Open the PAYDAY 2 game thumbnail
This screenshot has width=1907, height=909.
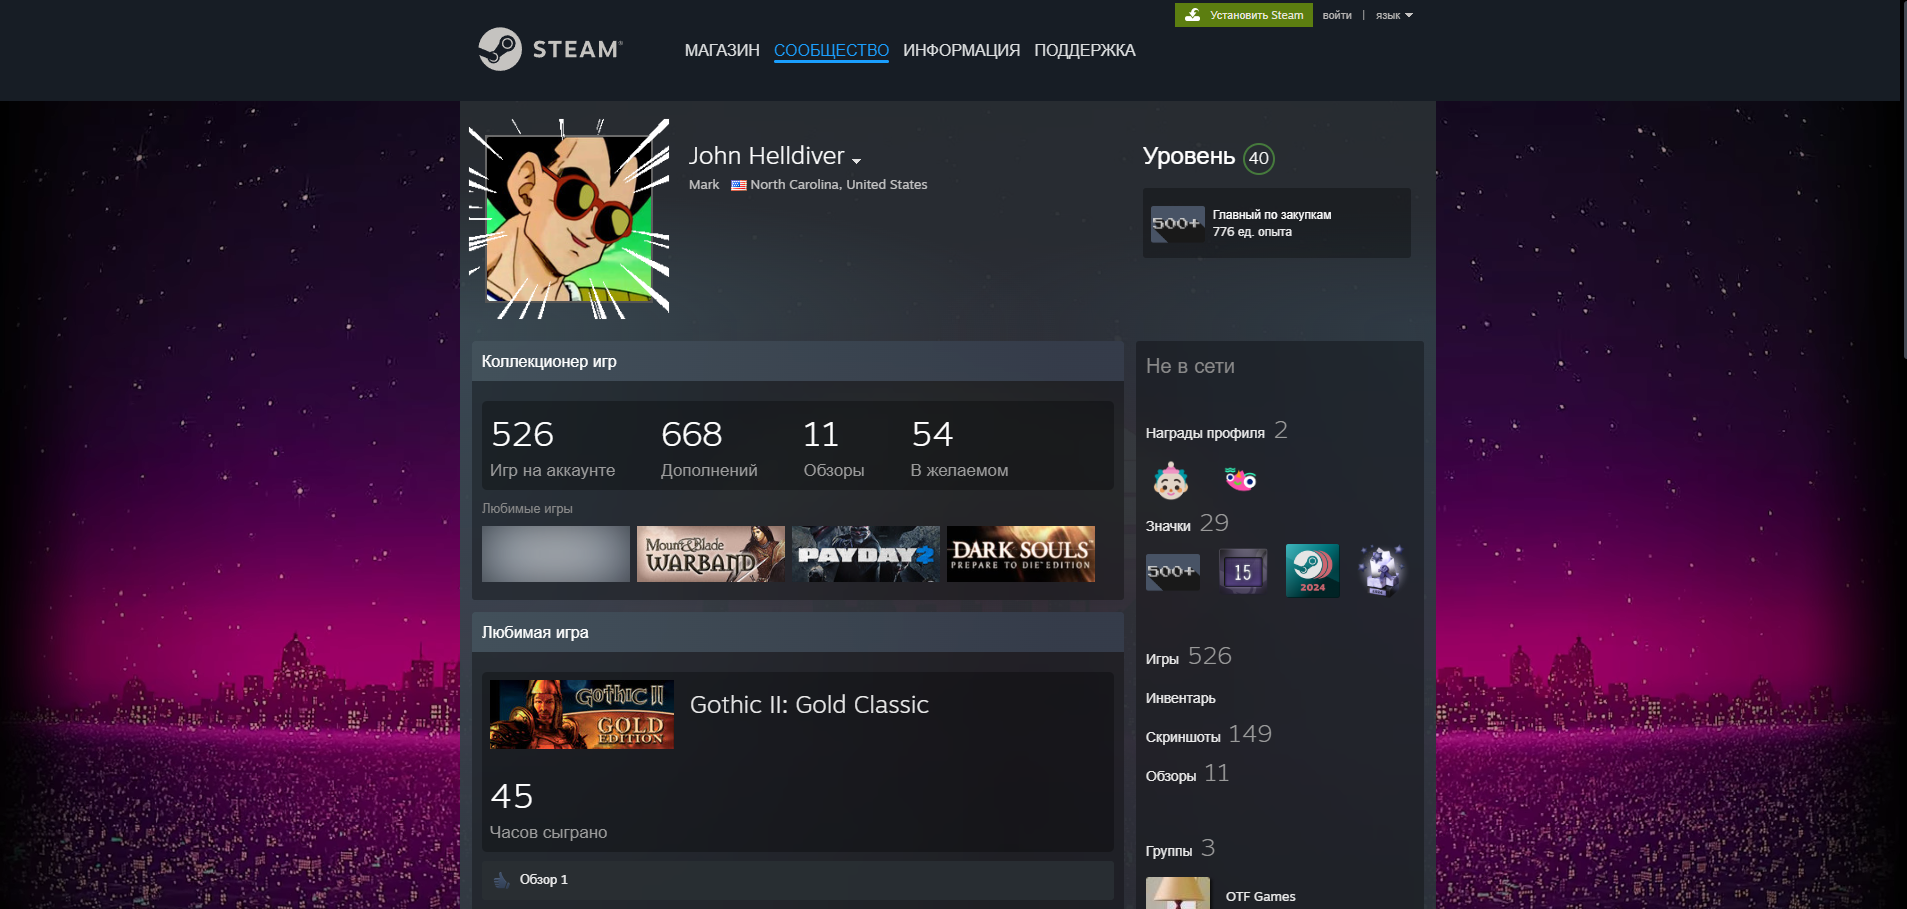coord(866,554)
